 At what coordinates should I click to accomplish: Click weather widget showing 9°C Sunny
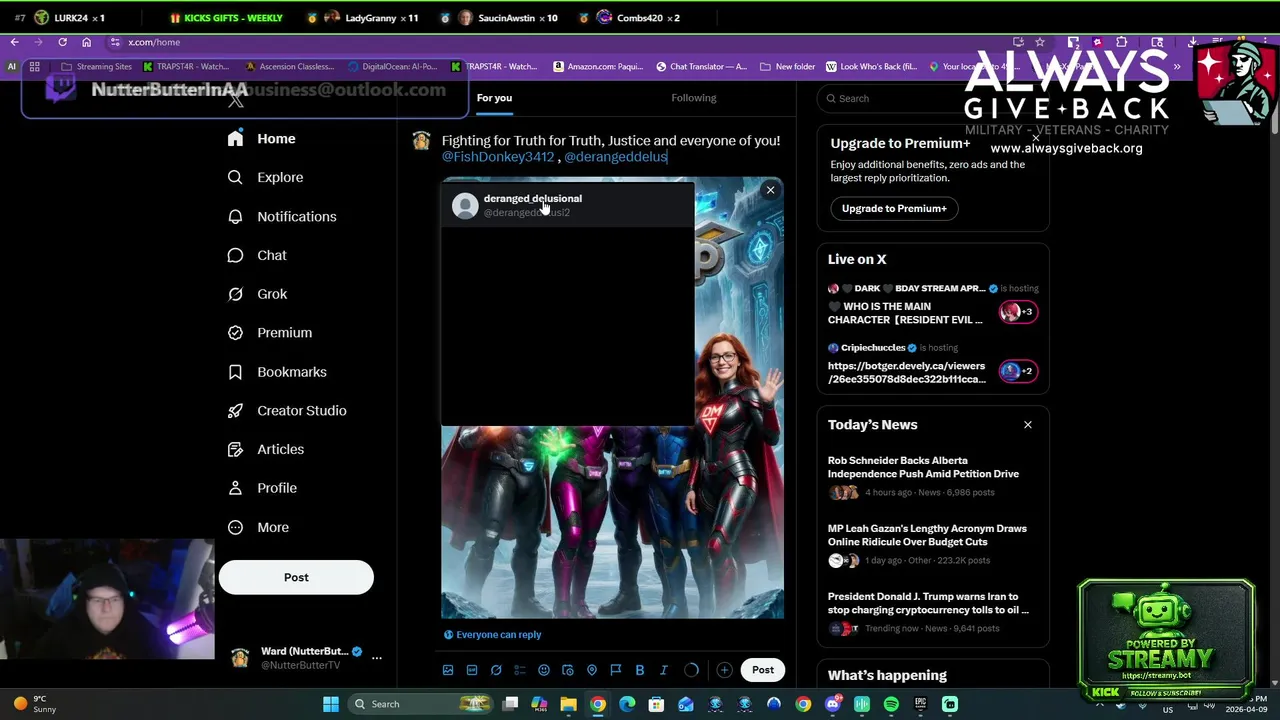[33, 704]
